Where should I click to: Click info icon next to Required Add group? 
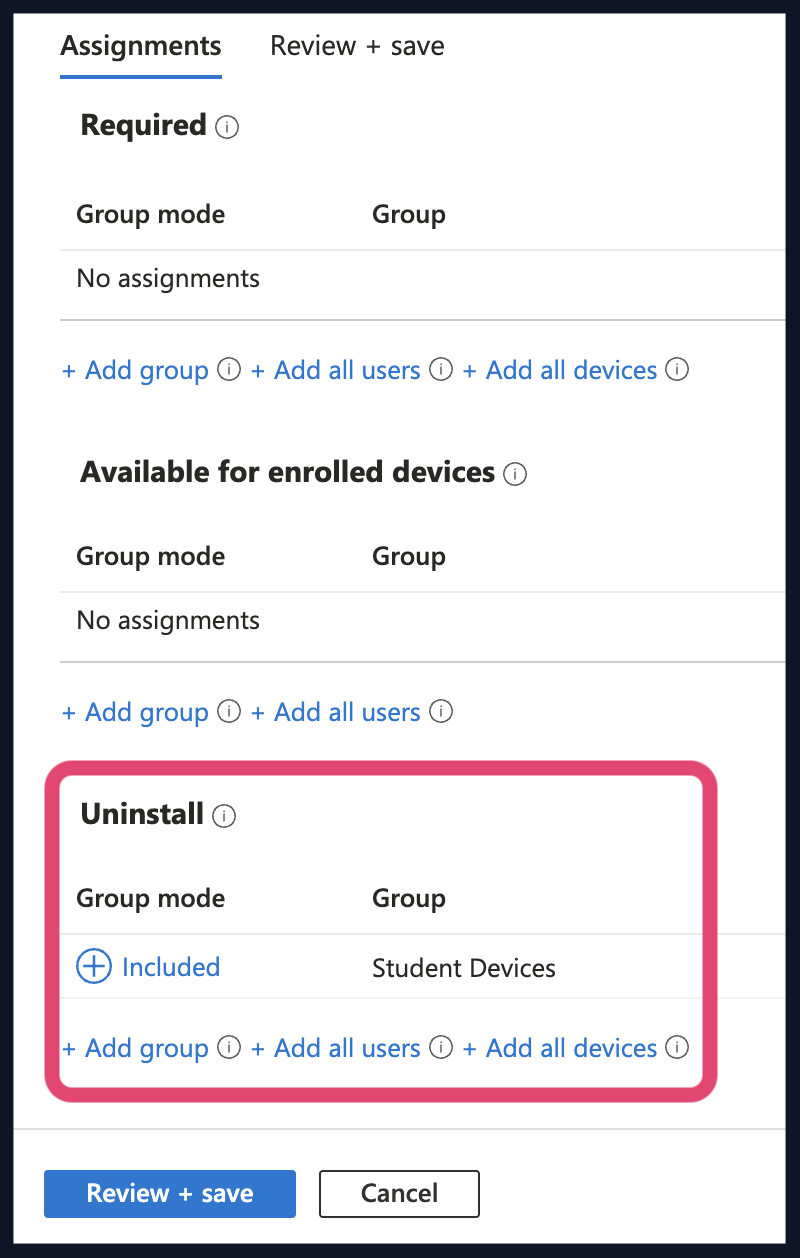pyautogui.click(x=229, y=370)
